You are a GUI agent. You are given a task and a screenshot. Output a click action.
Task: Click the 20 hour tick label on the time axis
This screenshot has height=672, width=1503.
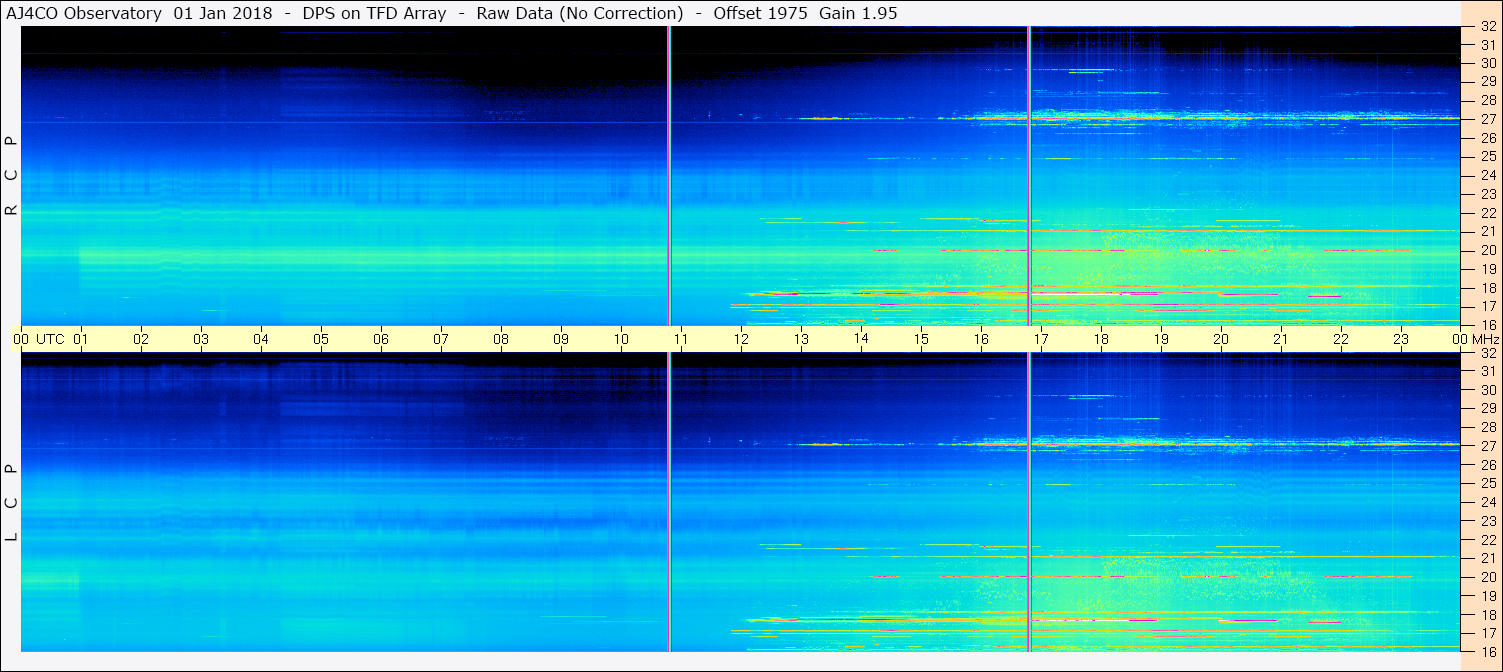coord(1221,339)
